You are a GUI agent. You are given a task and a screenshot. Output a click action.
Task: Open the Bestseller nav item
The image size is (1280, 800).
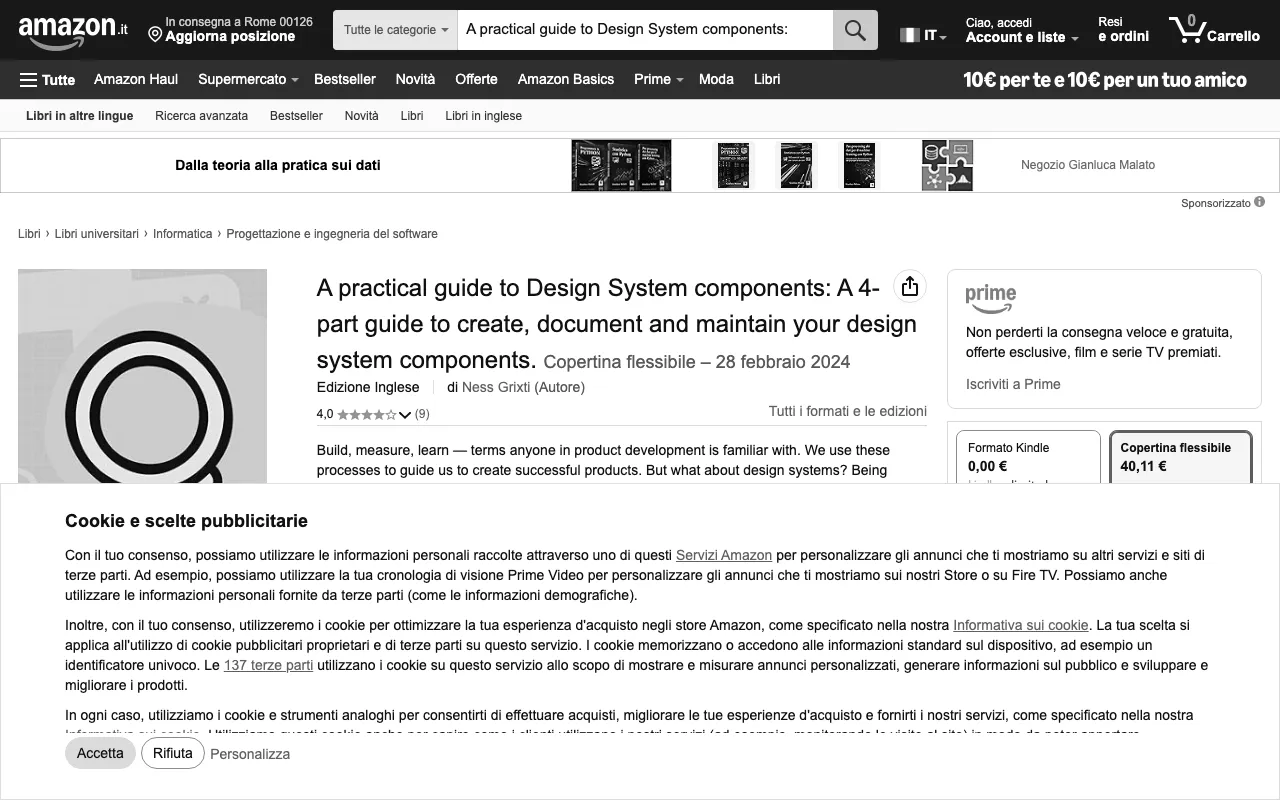345,79
